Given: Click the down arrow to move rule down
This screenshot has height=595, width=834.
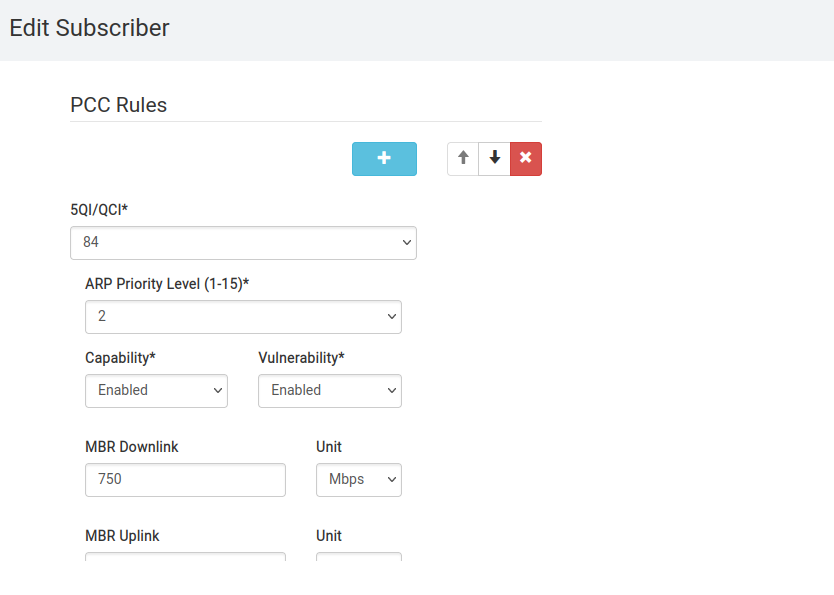Looking at the screenshot, I should (494, 158).
